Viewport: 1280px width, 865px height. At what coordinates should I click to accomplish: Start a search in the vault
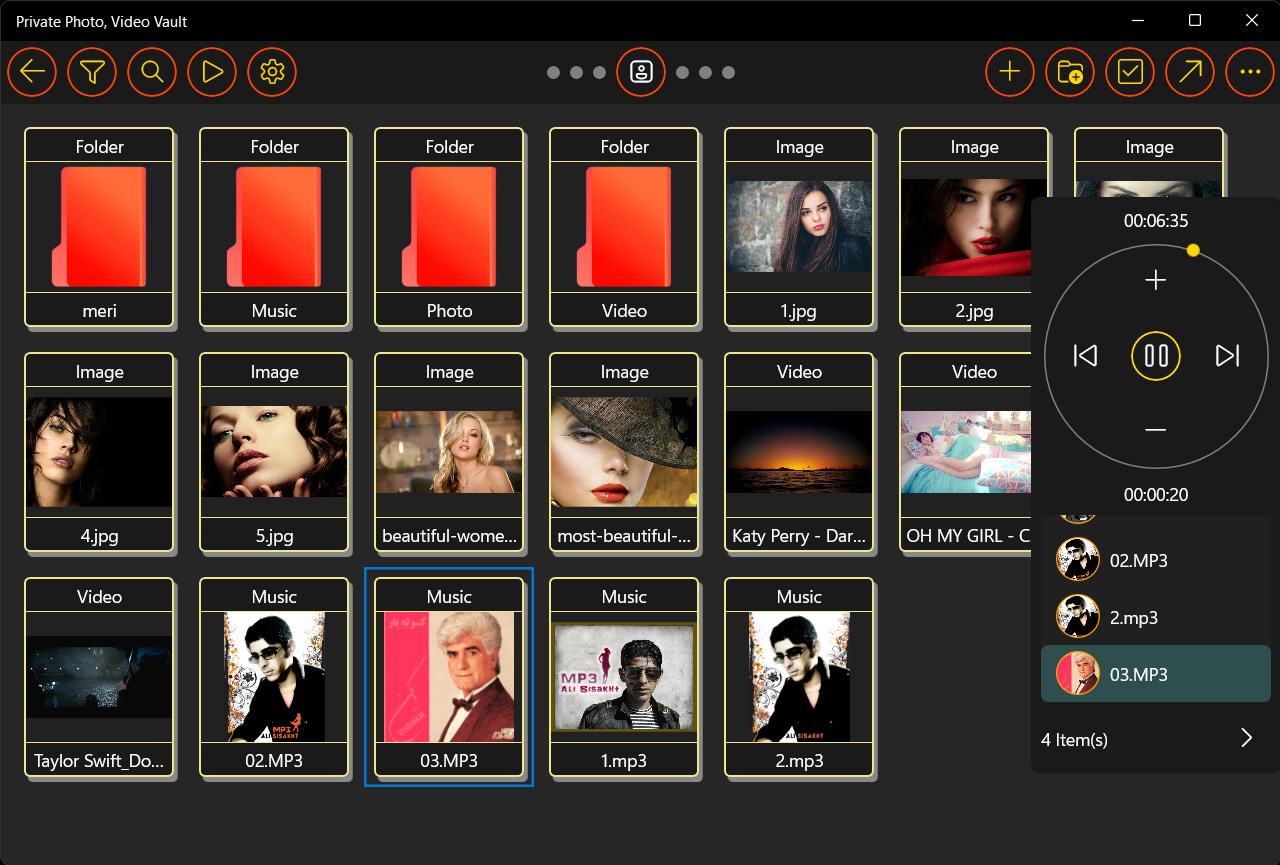[152, 72]
